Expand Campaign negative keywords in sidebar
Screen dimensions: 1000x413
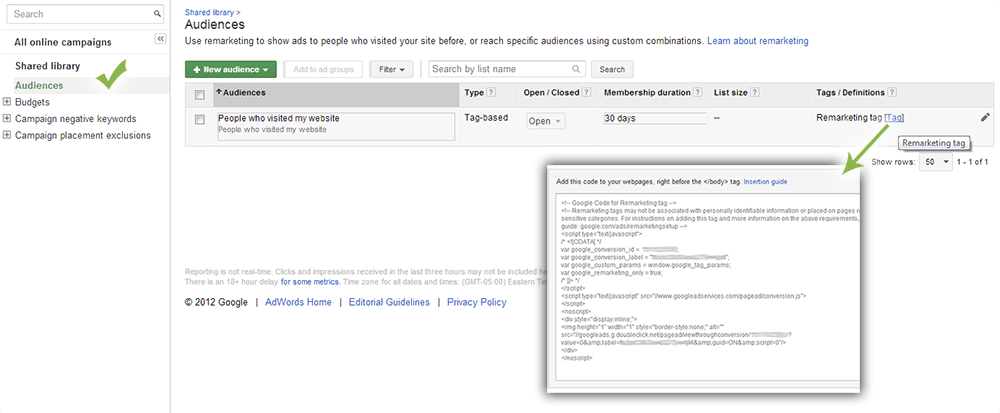[x=7, y=118]
